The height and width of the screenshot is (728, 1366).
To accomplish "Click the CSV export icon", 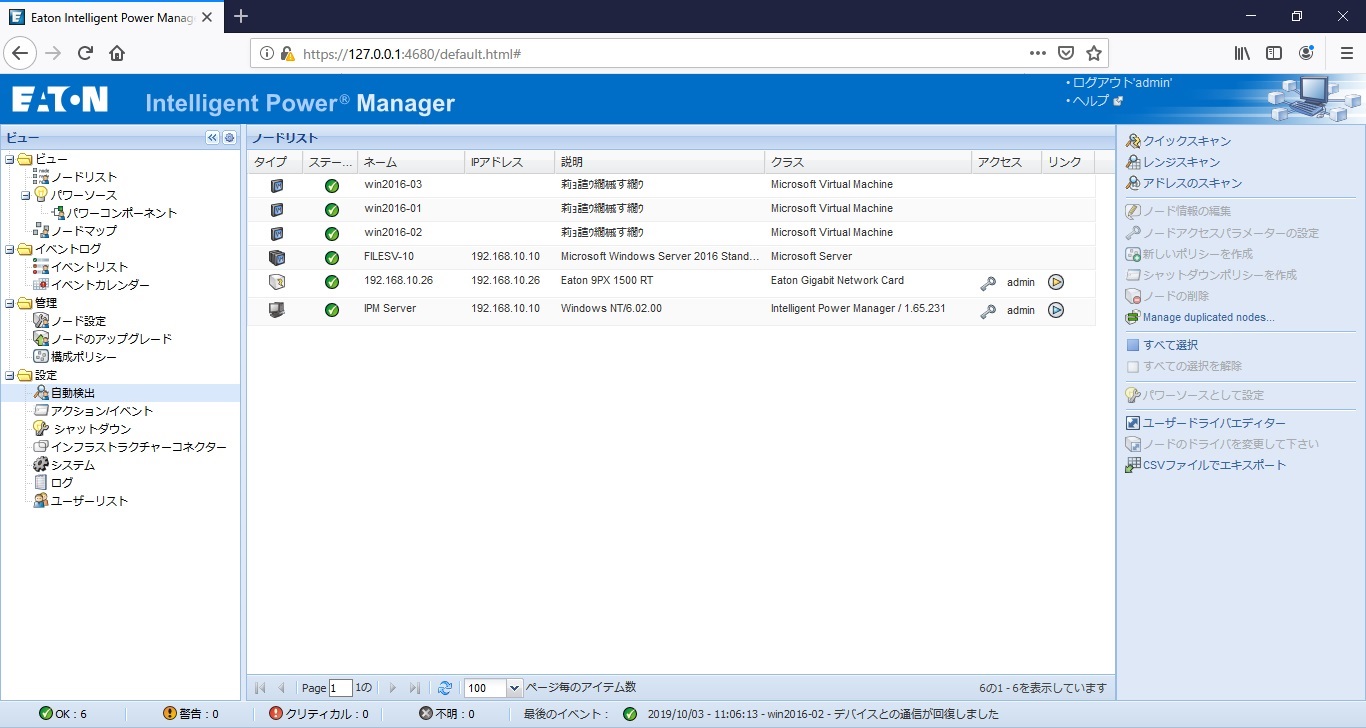I will click(x=1133, y=465).
